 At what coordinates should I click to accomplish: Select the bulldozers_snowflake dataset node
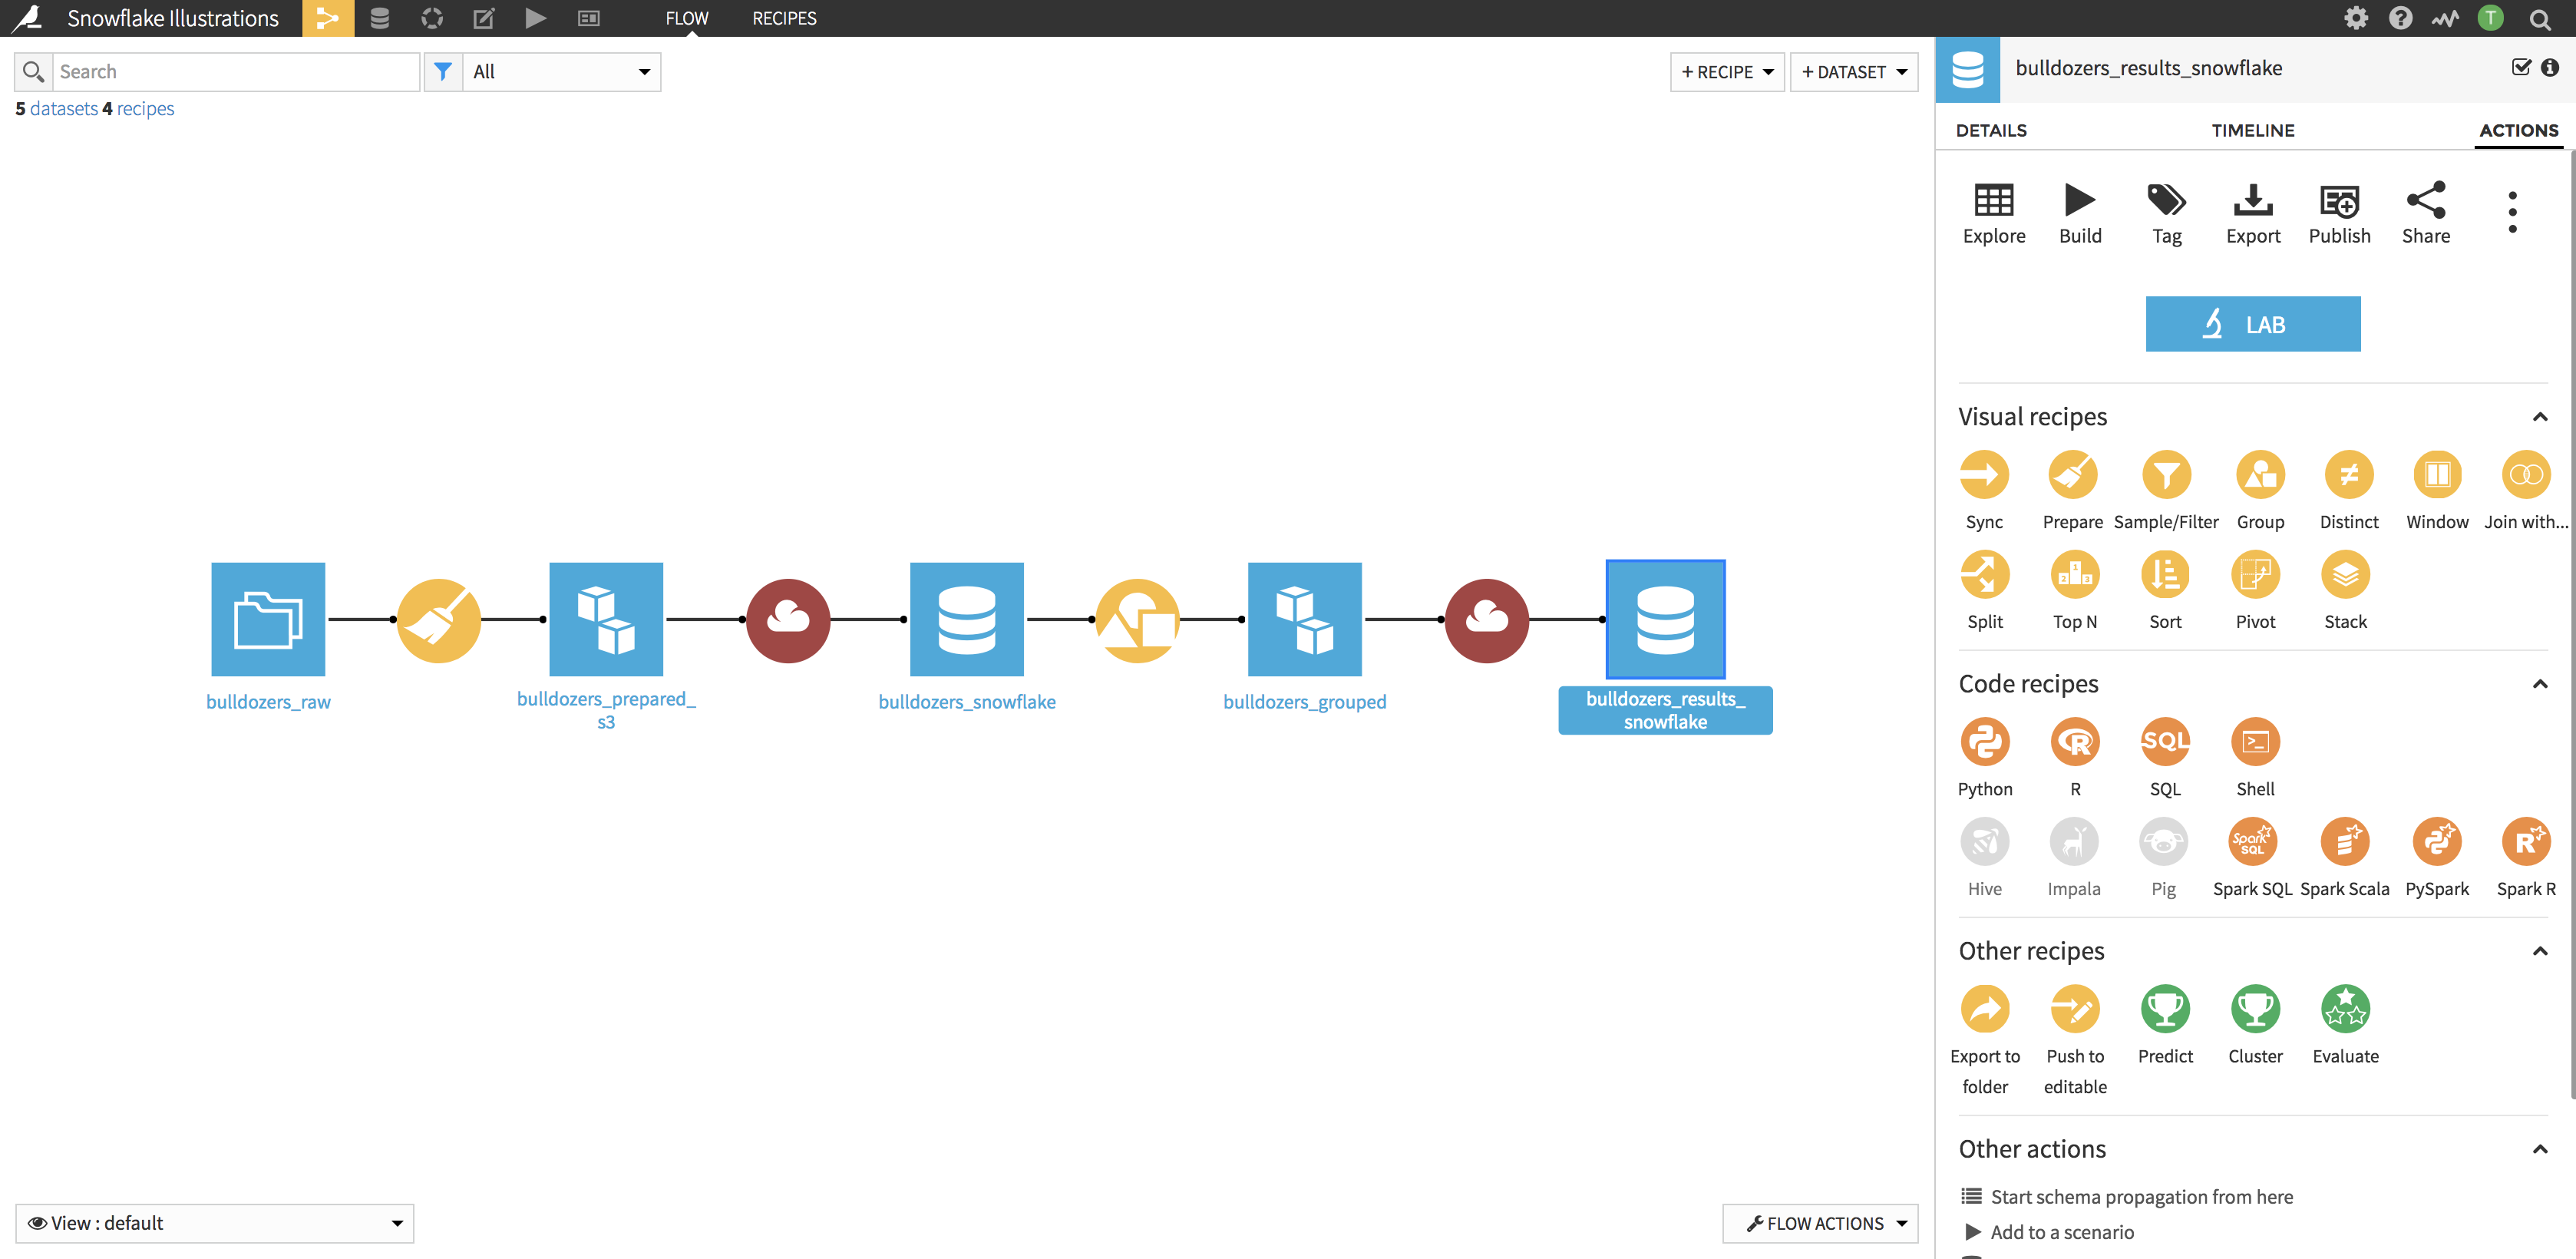pyautogui.click(x=966, y=619)
